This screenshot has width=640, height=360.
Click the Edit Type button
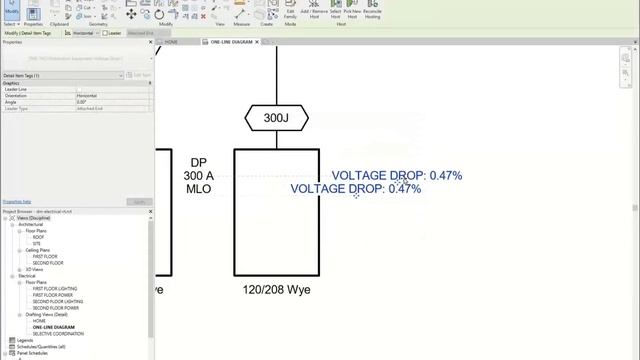(139, 76)
